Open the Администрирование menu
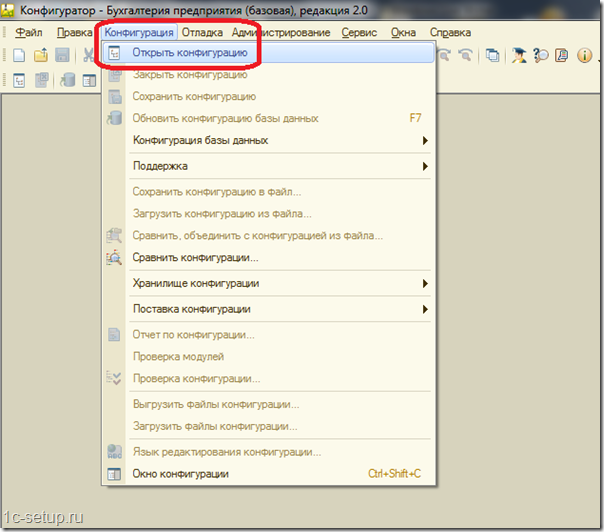The width and height of the screenshot is (604, 532). point(281,32)
